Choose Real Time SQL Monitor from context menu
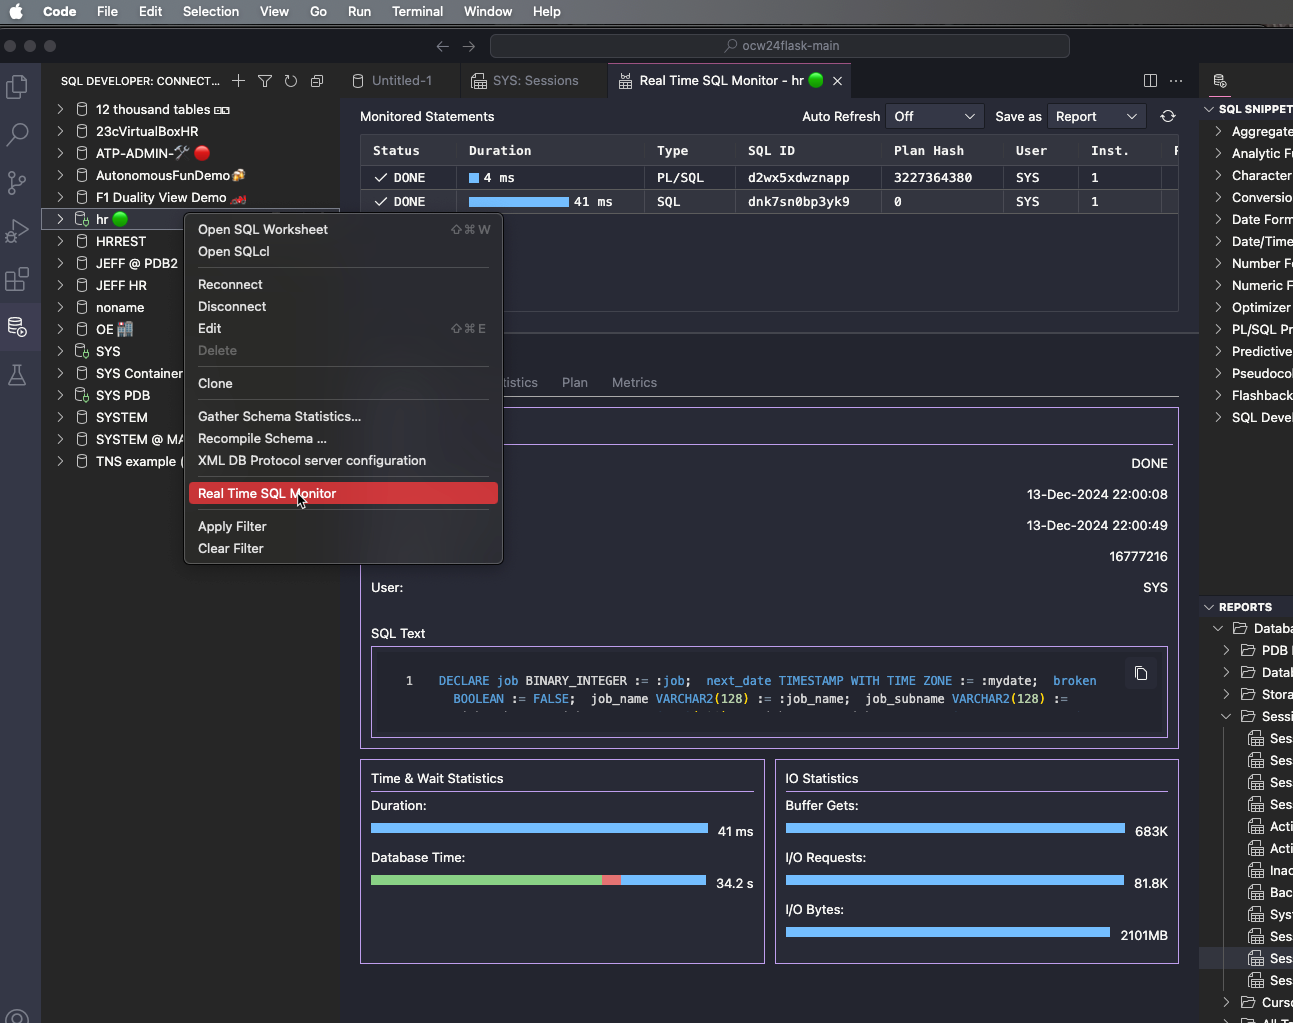1293x1023 pixels. point(343,493)
